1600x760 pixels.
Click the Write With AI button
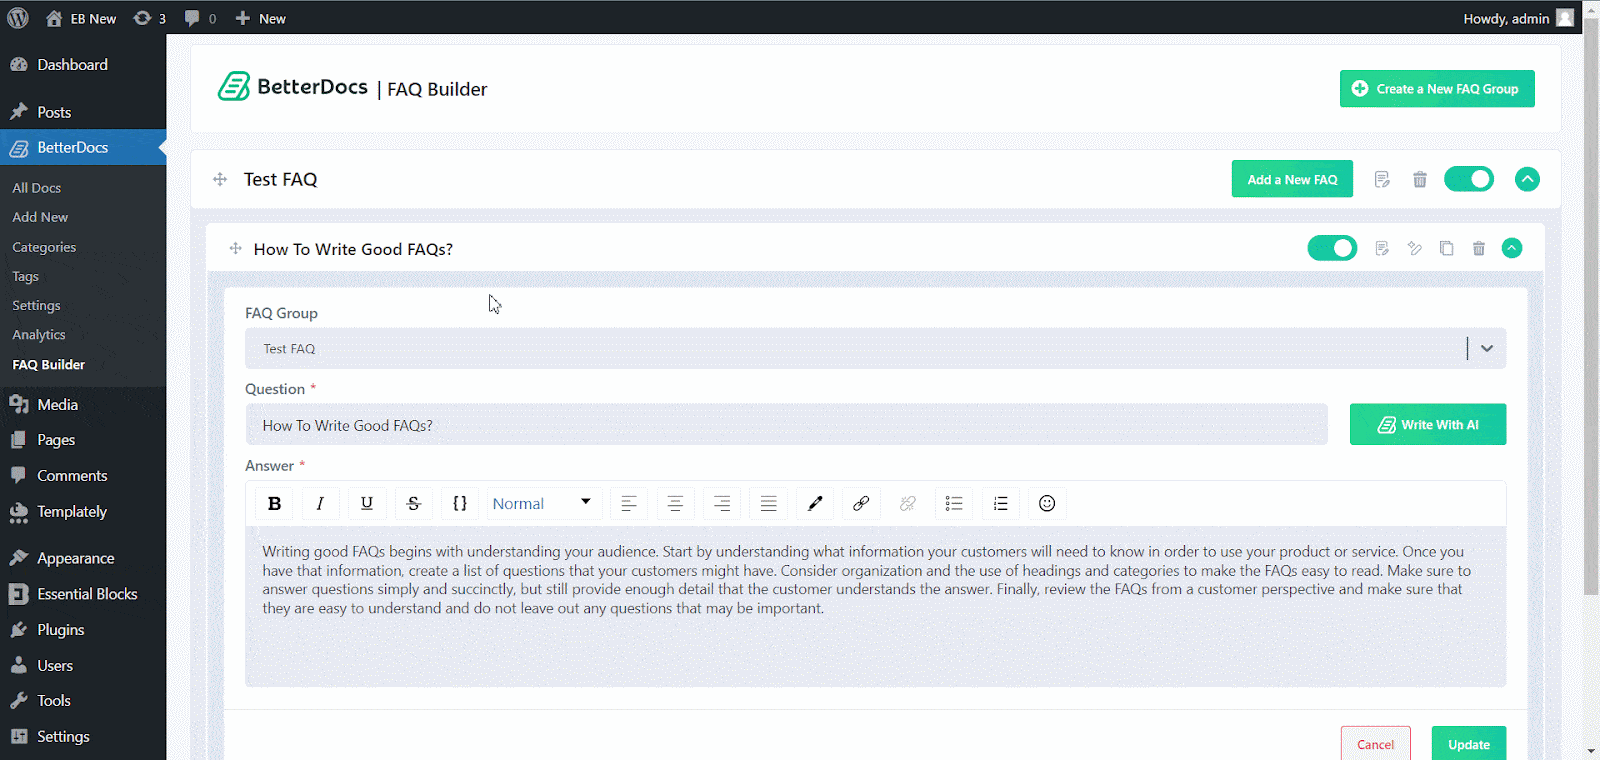click(x=1427, y=425)
